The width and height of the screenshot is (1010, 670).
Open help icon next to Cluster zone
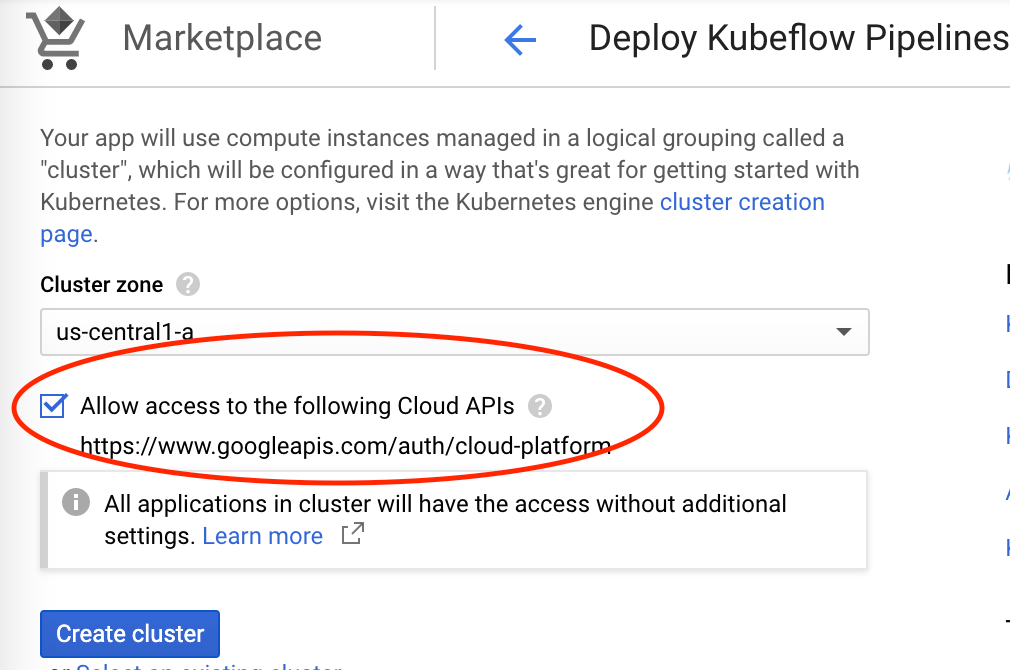tap(188, 284)
